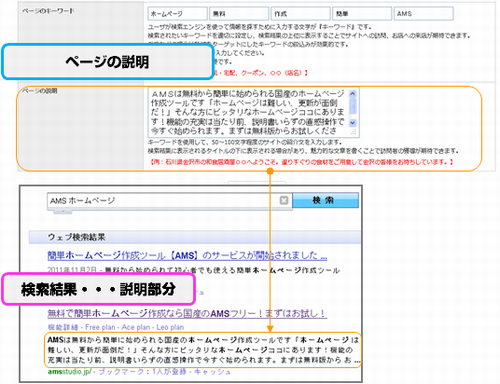Open the Leo plan sub-link
The width and height of the screenshot is (500, 384).
click(x=170, y=327)
